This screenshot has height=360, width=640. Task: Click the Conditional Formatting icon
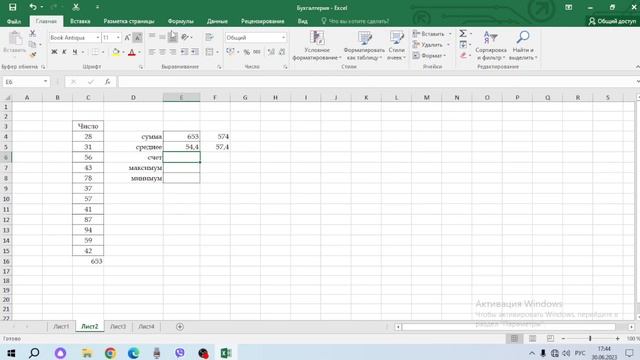pyautogui.click(x=317, y=45)
